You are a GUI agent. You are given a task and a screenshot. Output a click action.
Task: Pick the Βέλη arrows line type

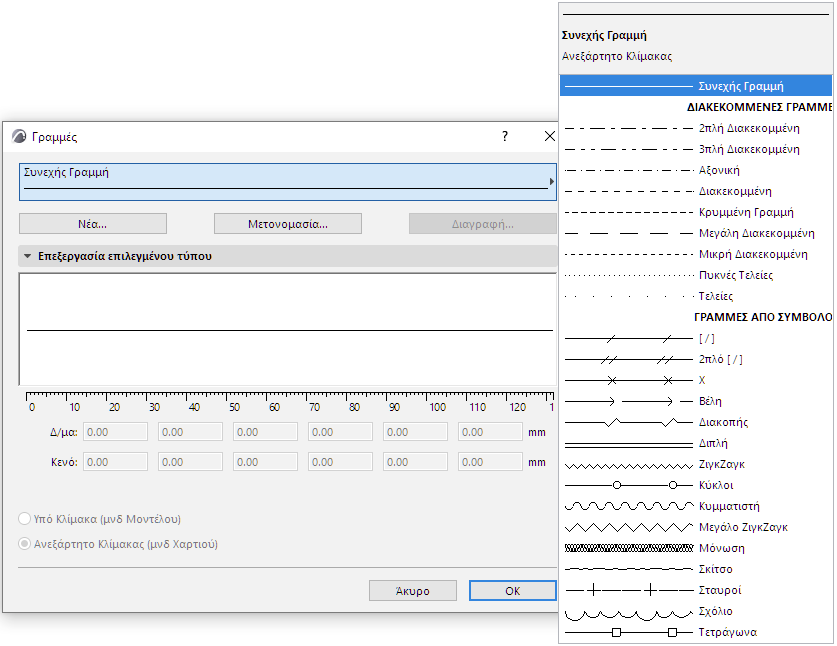[696, 401]
